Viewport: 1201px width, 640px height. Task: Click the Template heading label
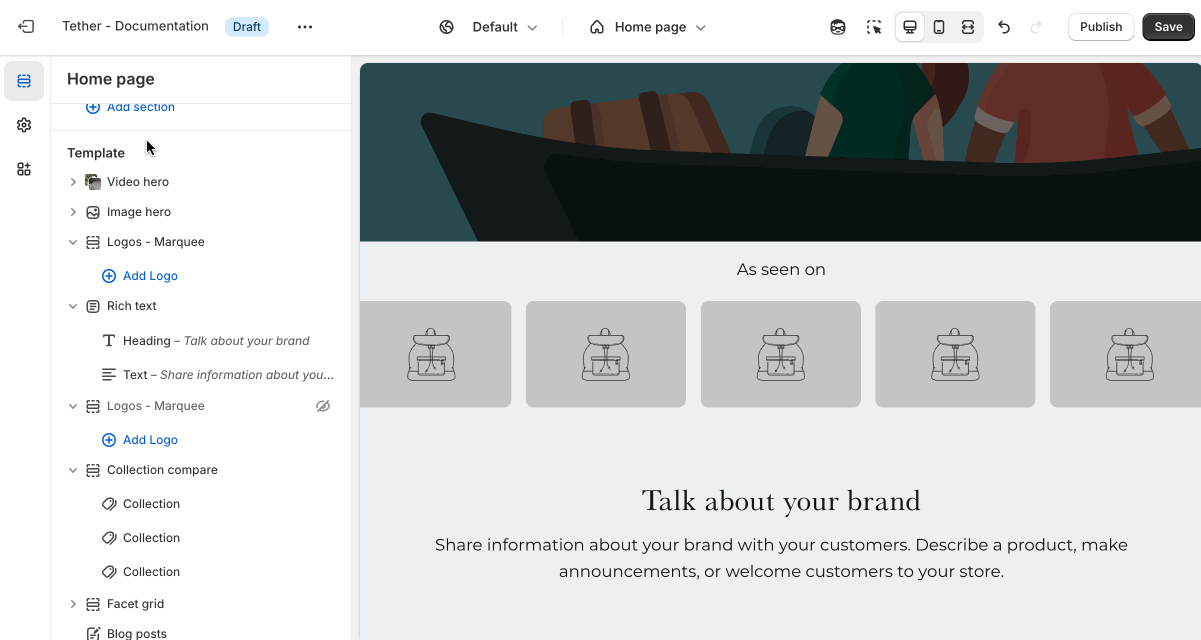(x=96, y=153)
